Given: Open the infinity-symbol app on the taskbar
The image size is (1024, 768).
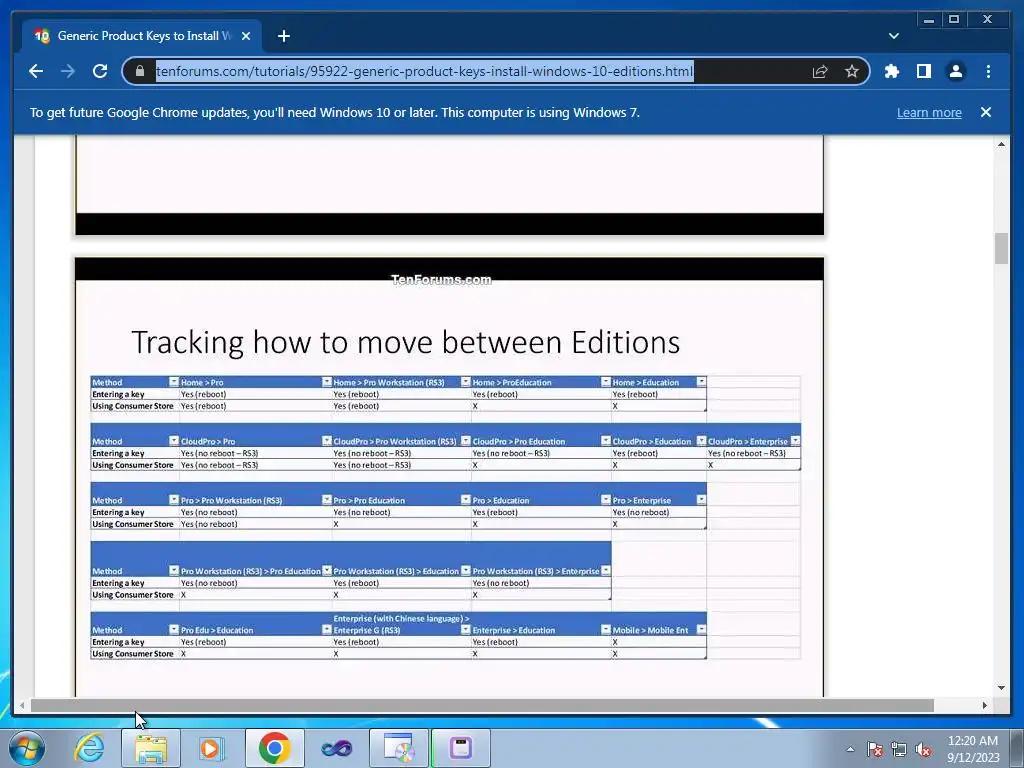Looking at the screenshot, I should (x=337, y=748).
